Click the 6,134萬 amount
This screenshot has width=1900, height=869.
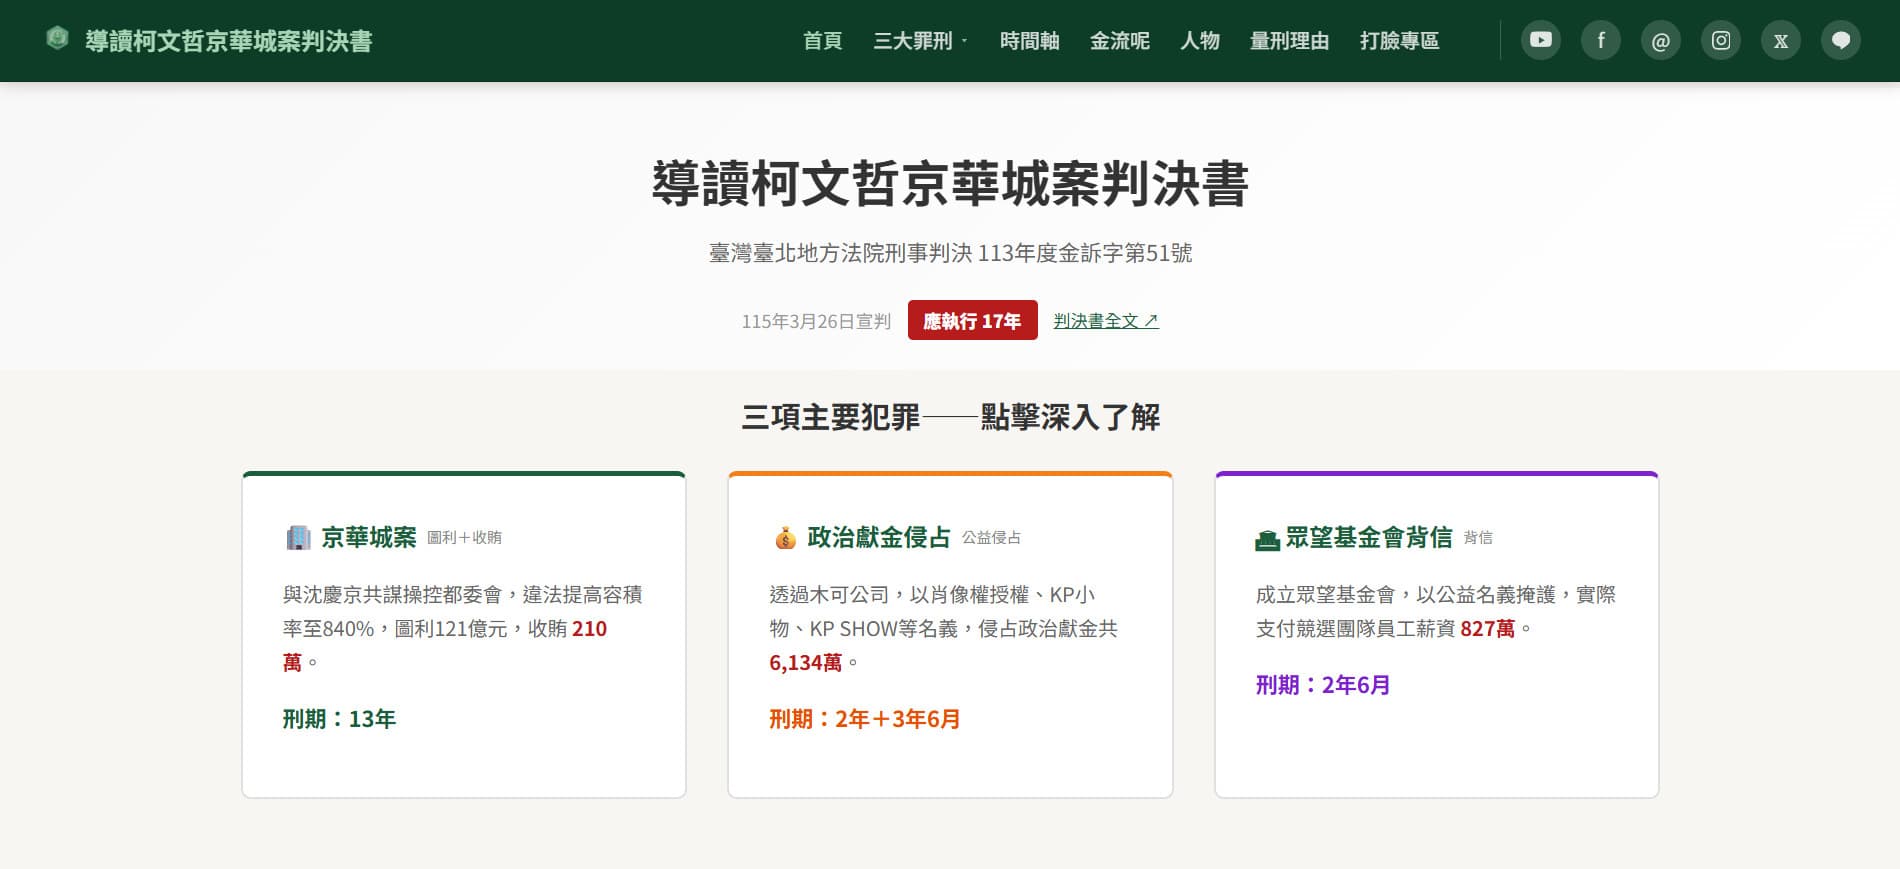point(805,663)
